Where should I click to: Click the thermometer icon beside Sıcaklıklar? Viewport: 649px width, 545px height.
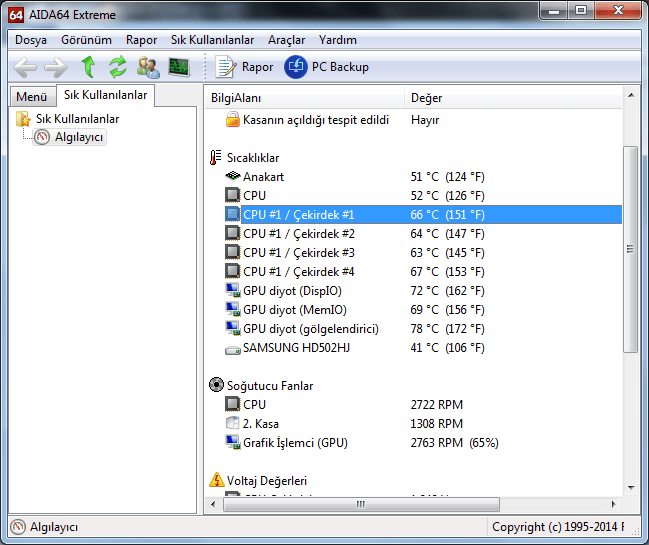pyautogui.click(x=215, y=158)
